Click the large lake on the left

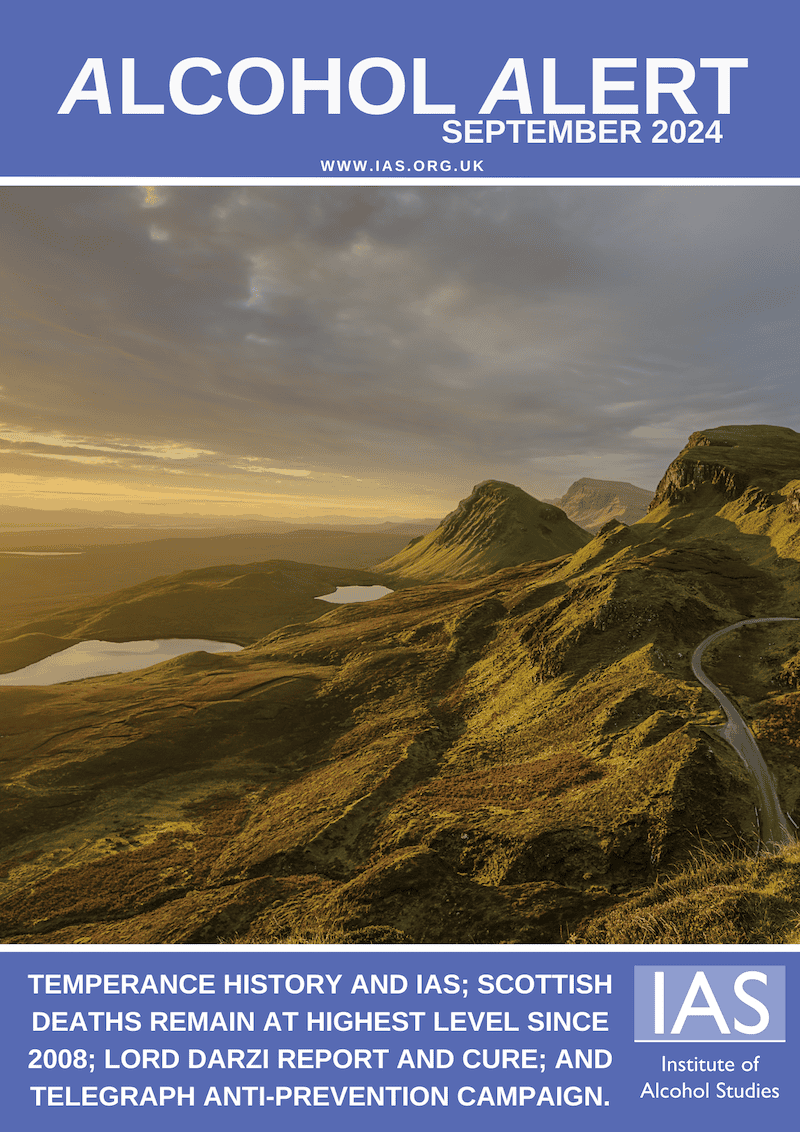110,660
